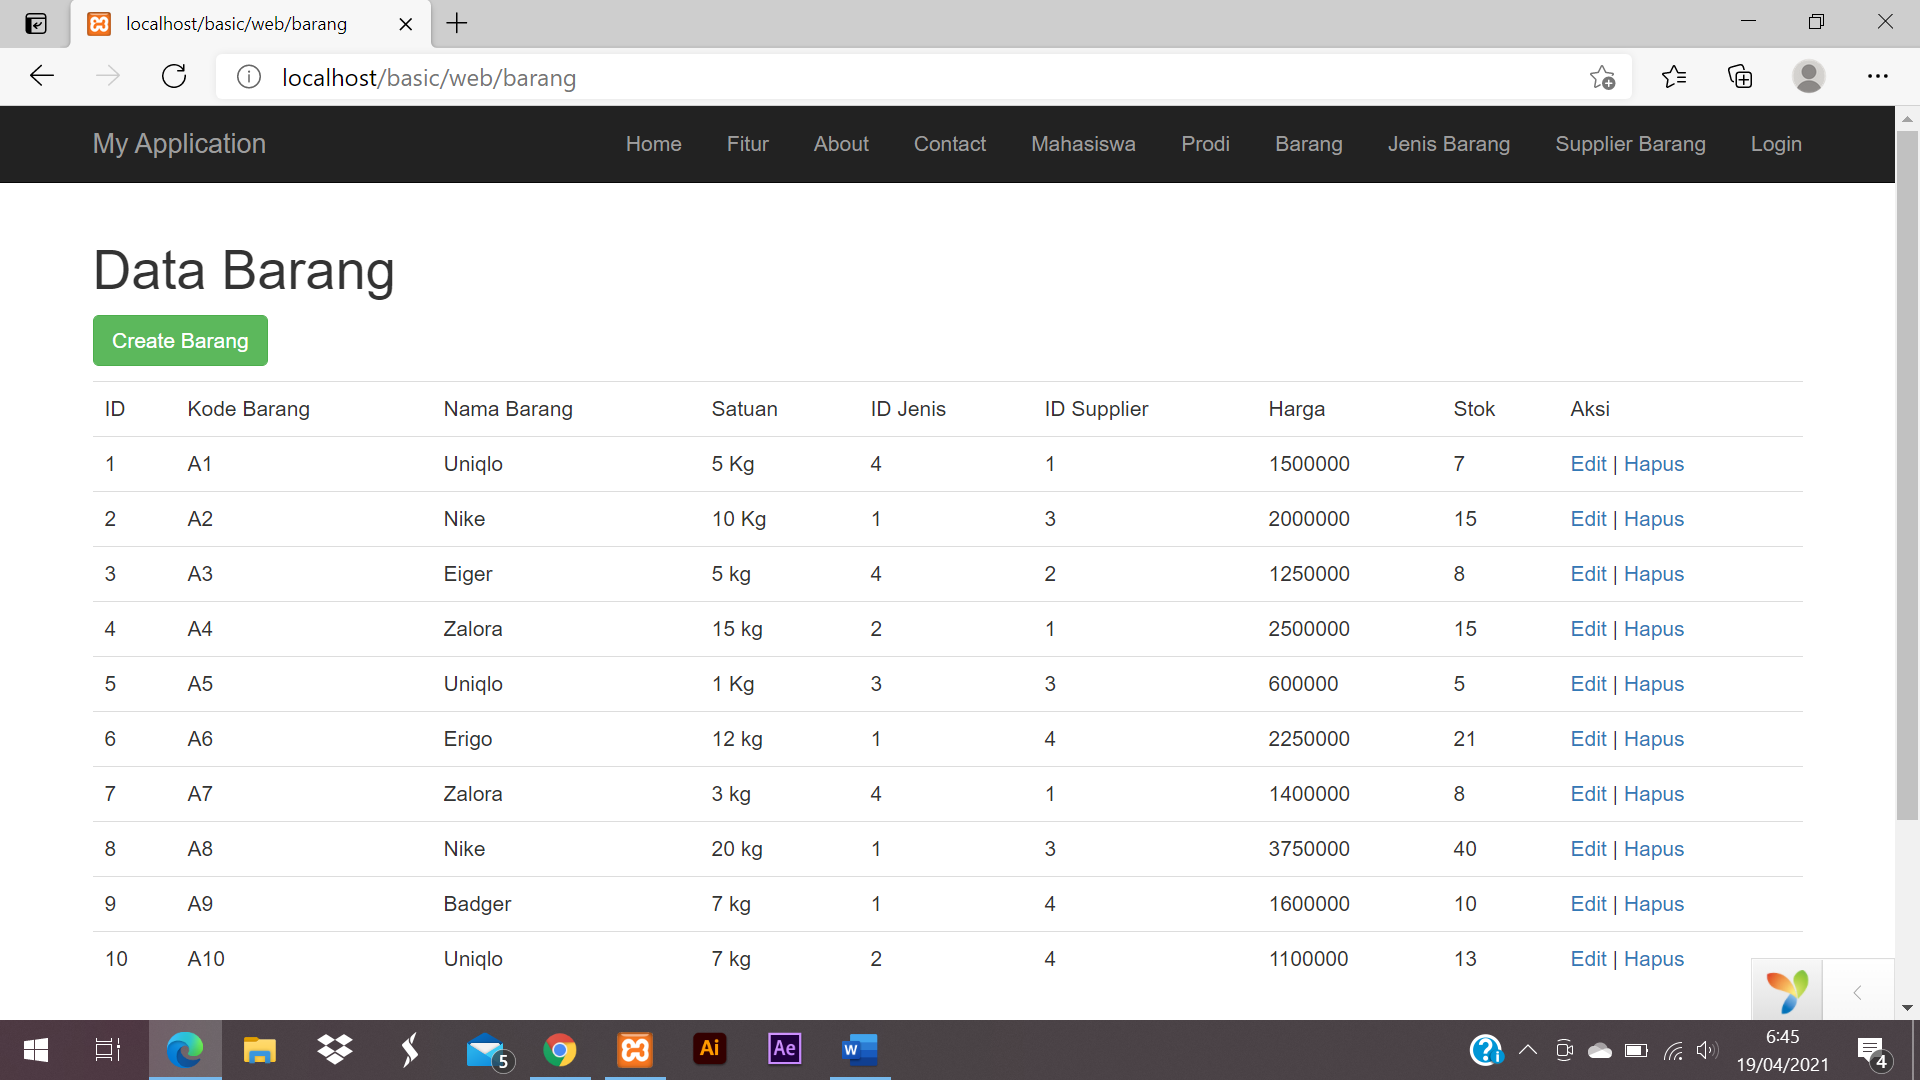The image size is (1920, 1080).
Task: Expand the Yii debug toolbar chevron
Action: click(x=1857, y=992)
